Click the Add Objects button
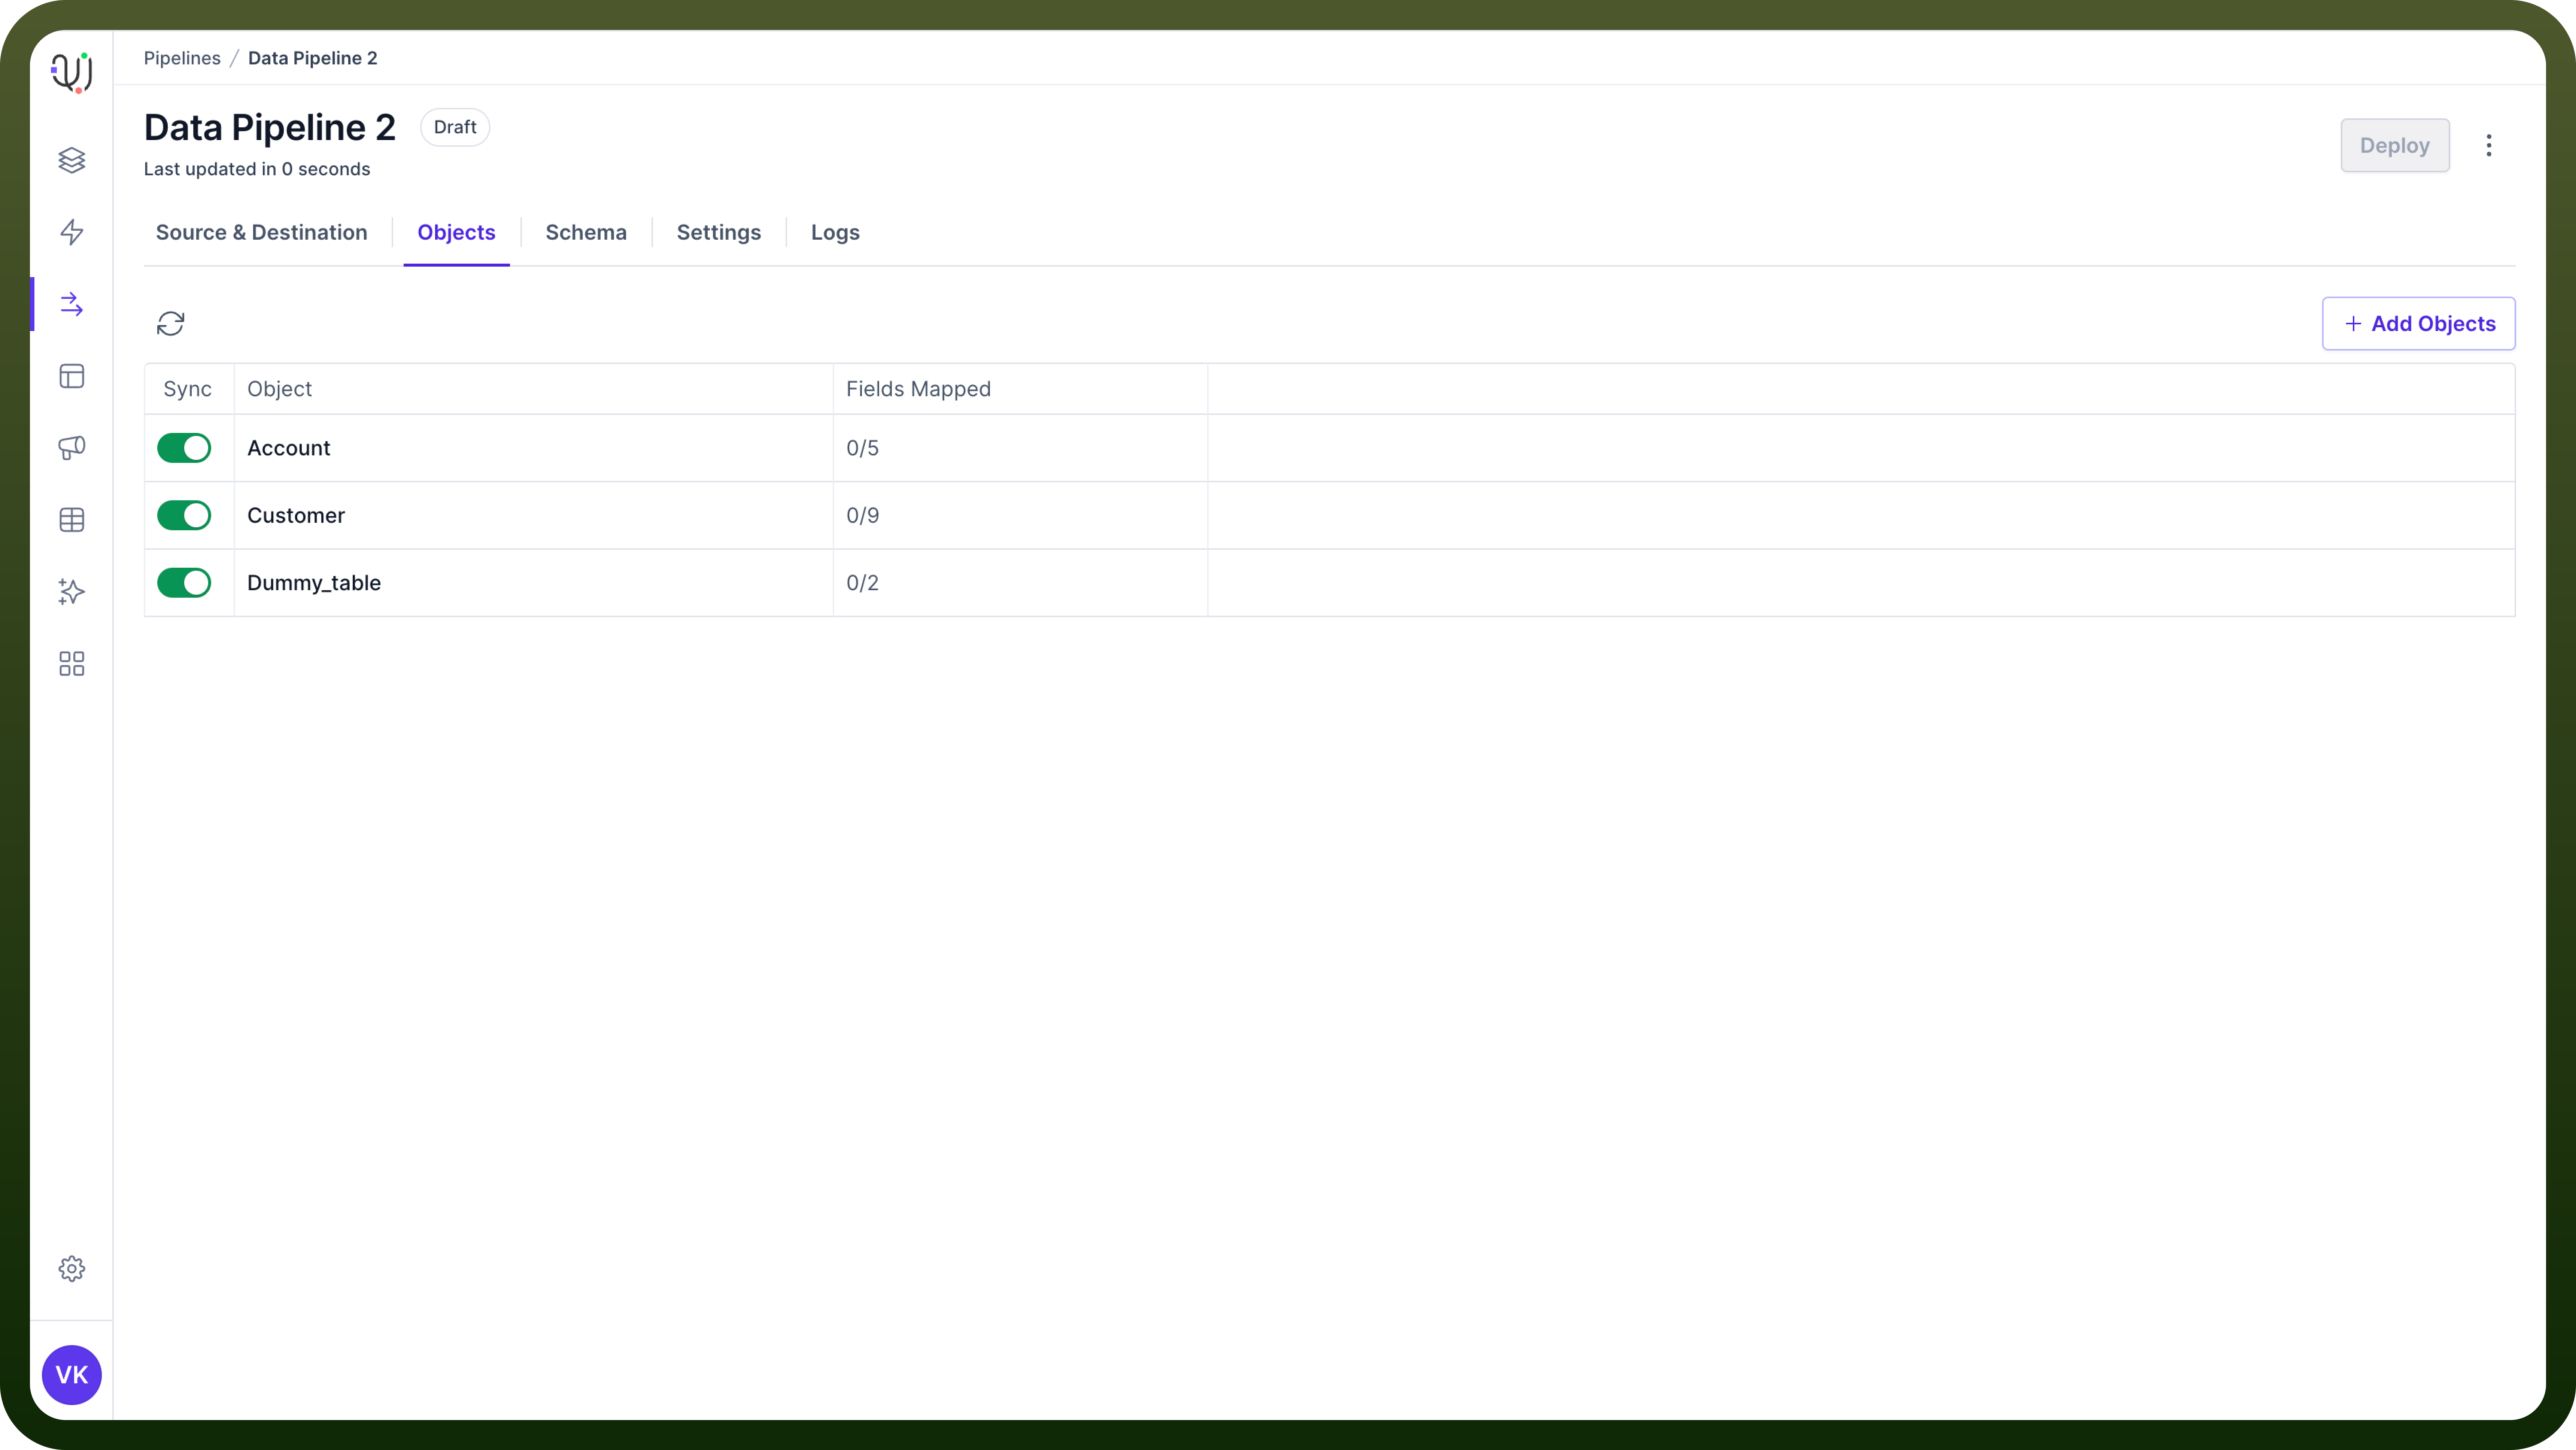2576x1450 pixels. click(x=2419, y=323)
